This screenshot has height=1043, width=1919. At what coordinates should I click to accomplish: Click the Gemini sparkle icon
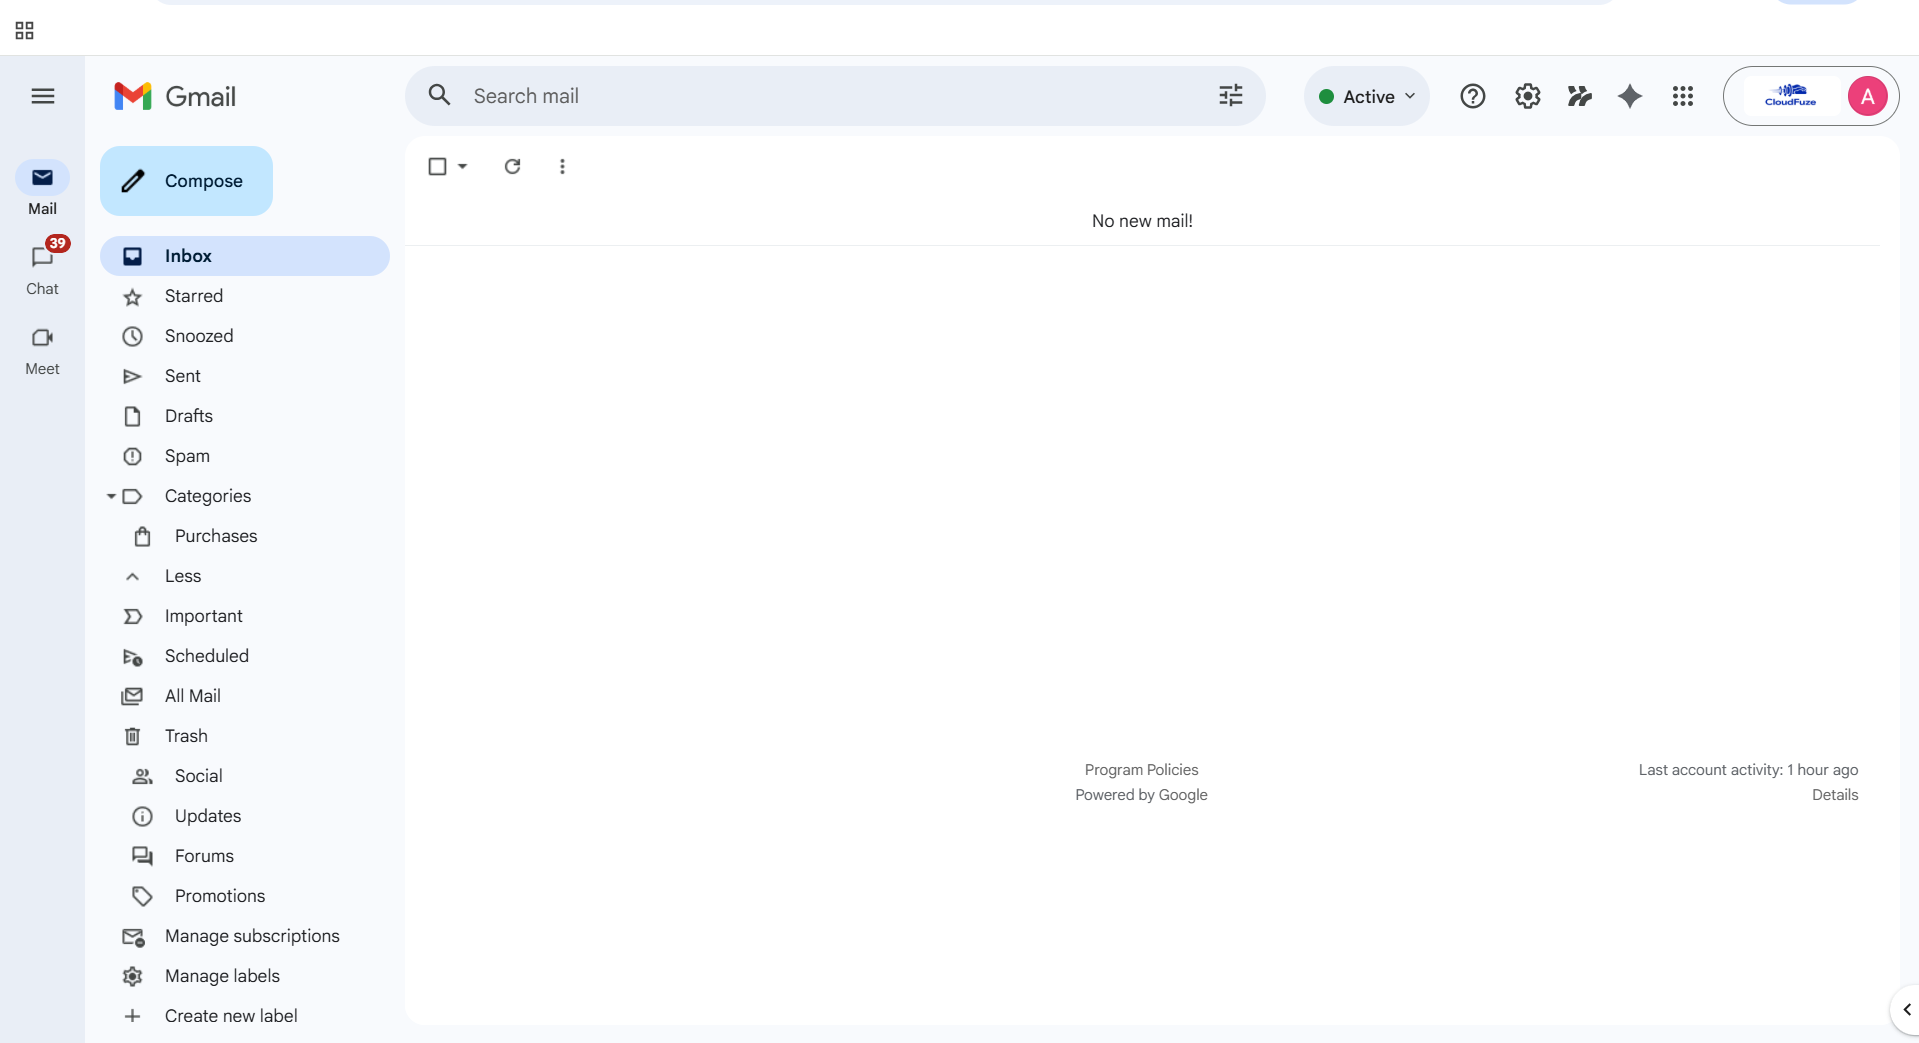tap(1630, 96)
